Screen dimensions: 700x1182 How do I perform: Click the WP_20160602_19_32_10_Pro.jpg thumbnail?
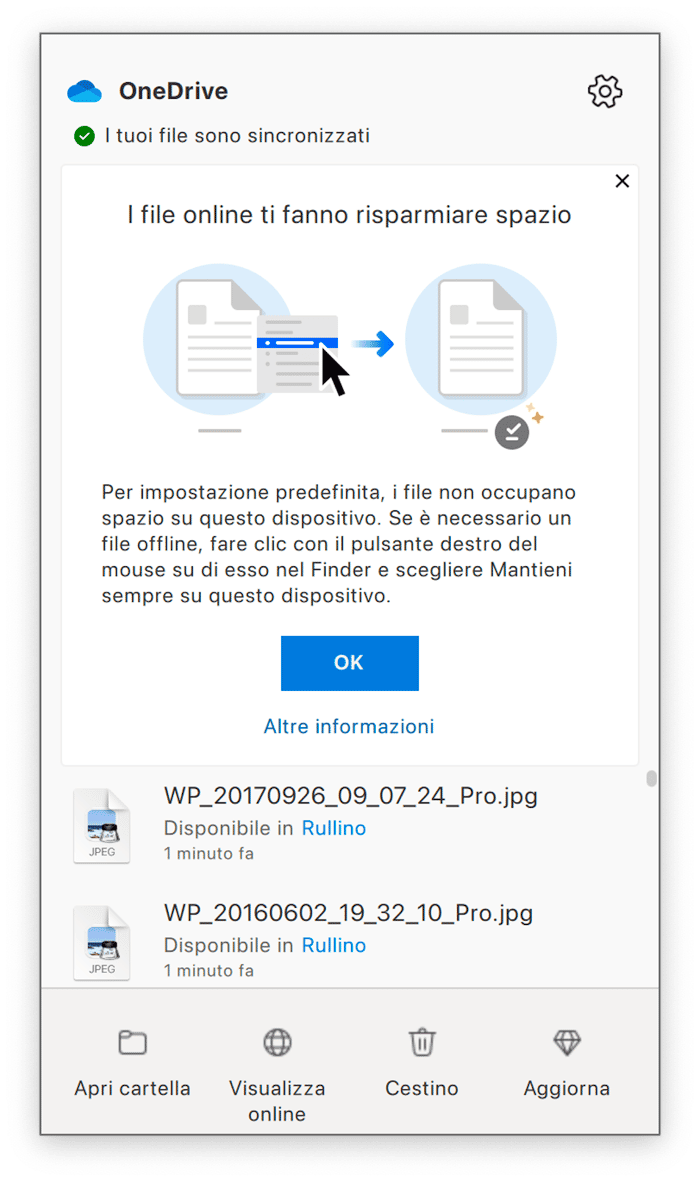[x=102, y=942]
